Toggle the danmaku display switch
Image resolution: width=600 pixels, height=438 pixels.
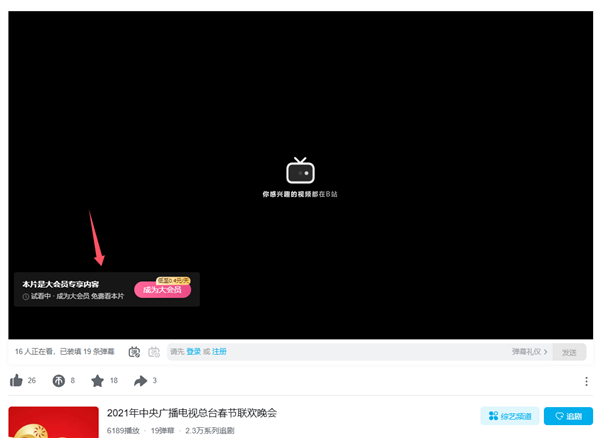(x=134, y=352)
